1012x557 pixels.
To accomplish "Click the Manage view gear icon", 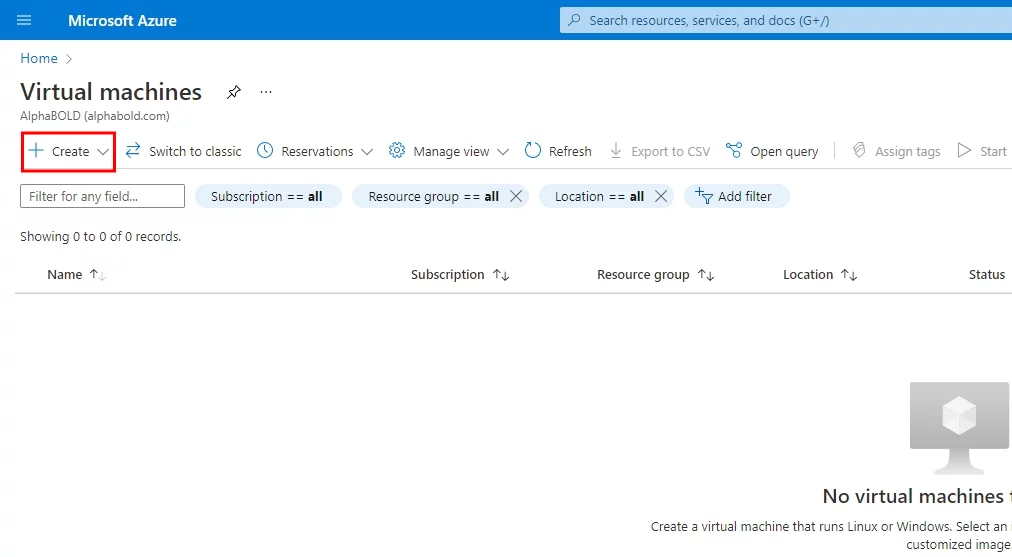I will 396,150.
